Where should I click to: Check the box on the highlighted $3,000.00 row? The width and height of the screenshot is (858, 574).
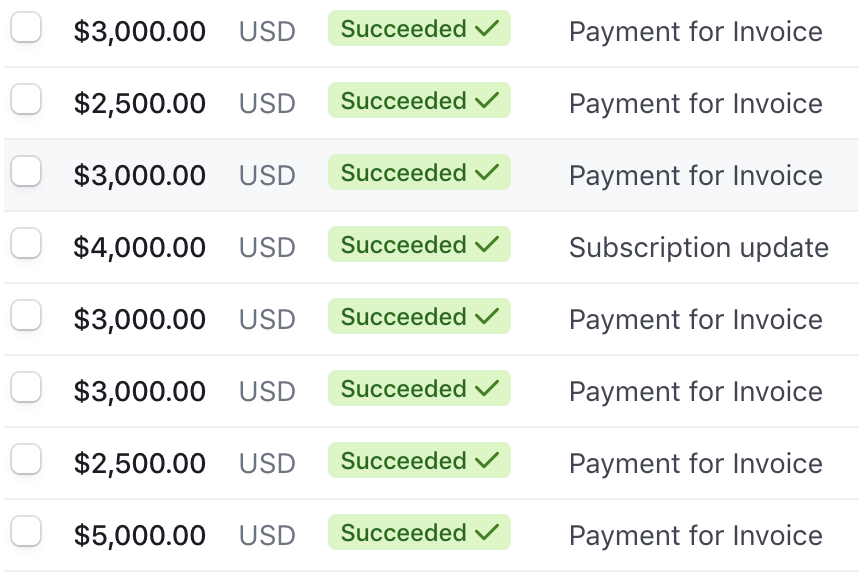point(26,171)
